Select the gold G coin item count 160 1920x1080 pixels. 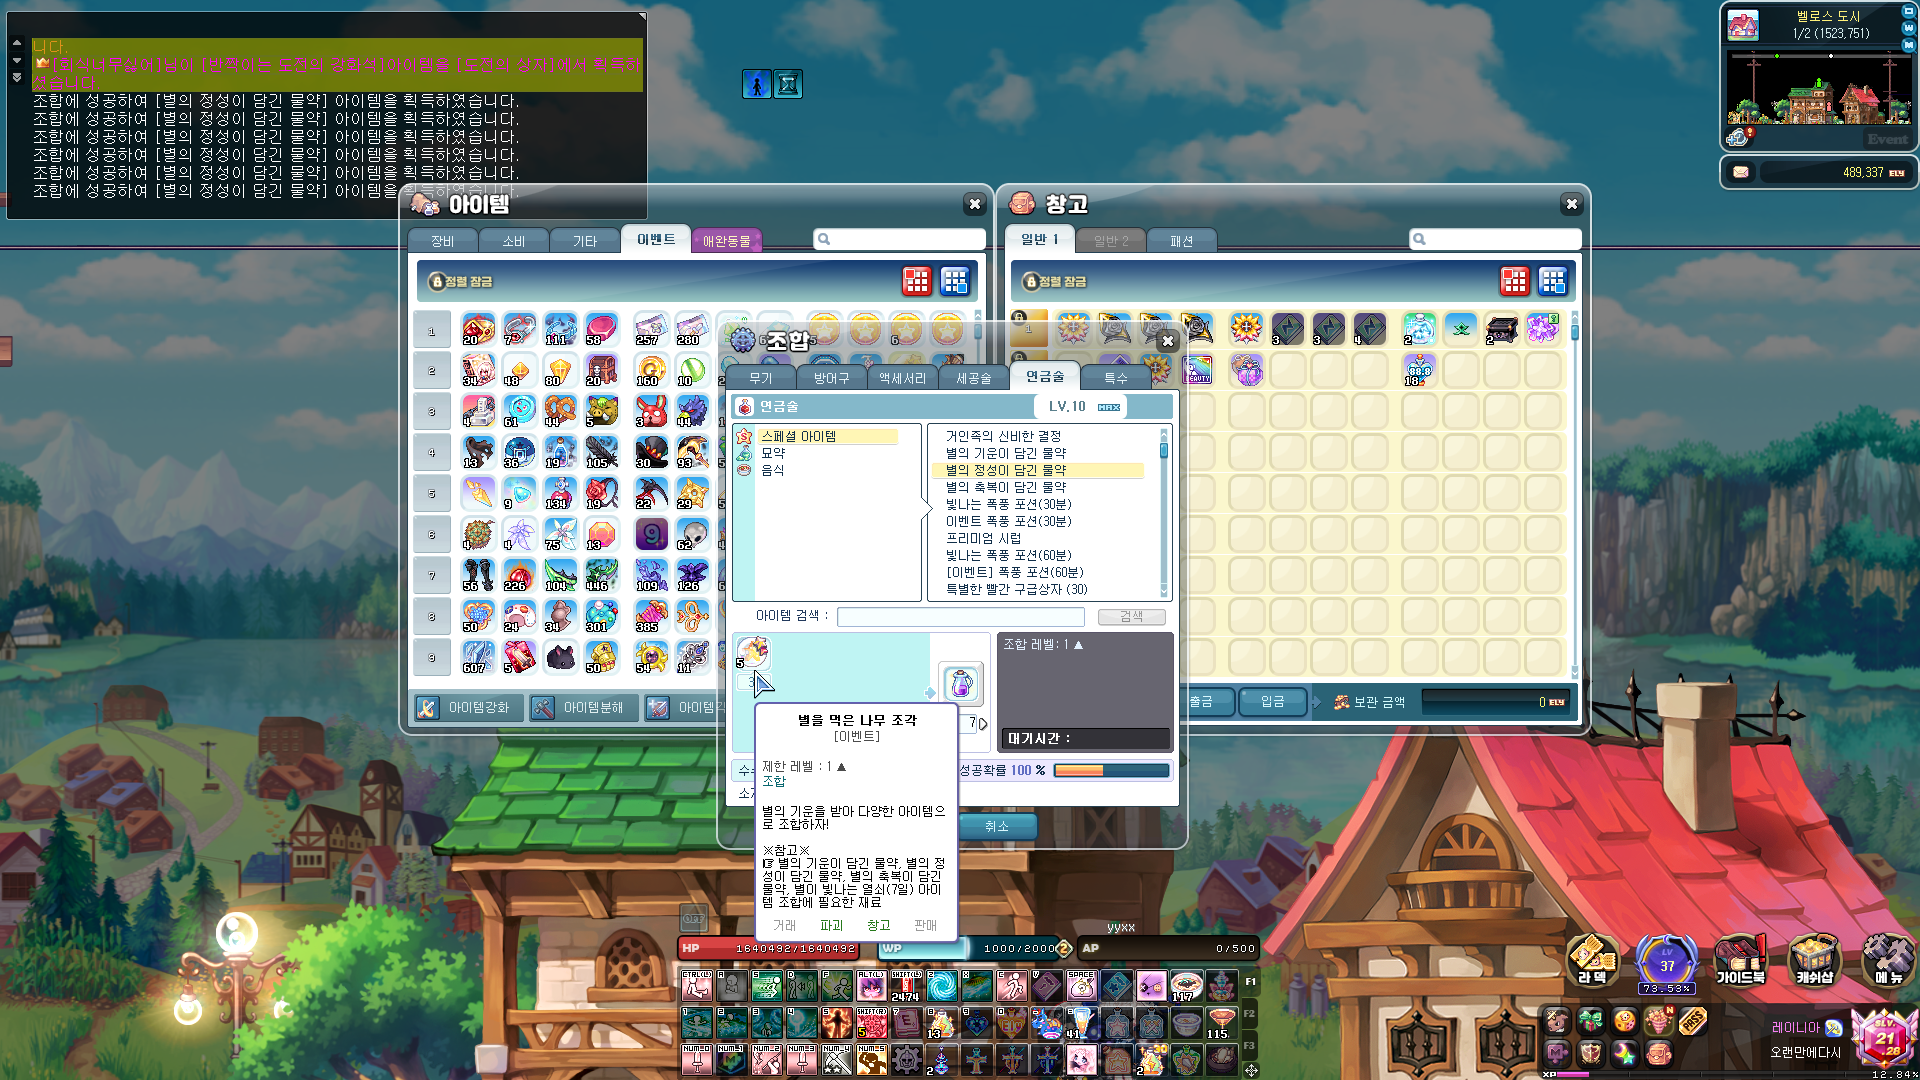651,370
